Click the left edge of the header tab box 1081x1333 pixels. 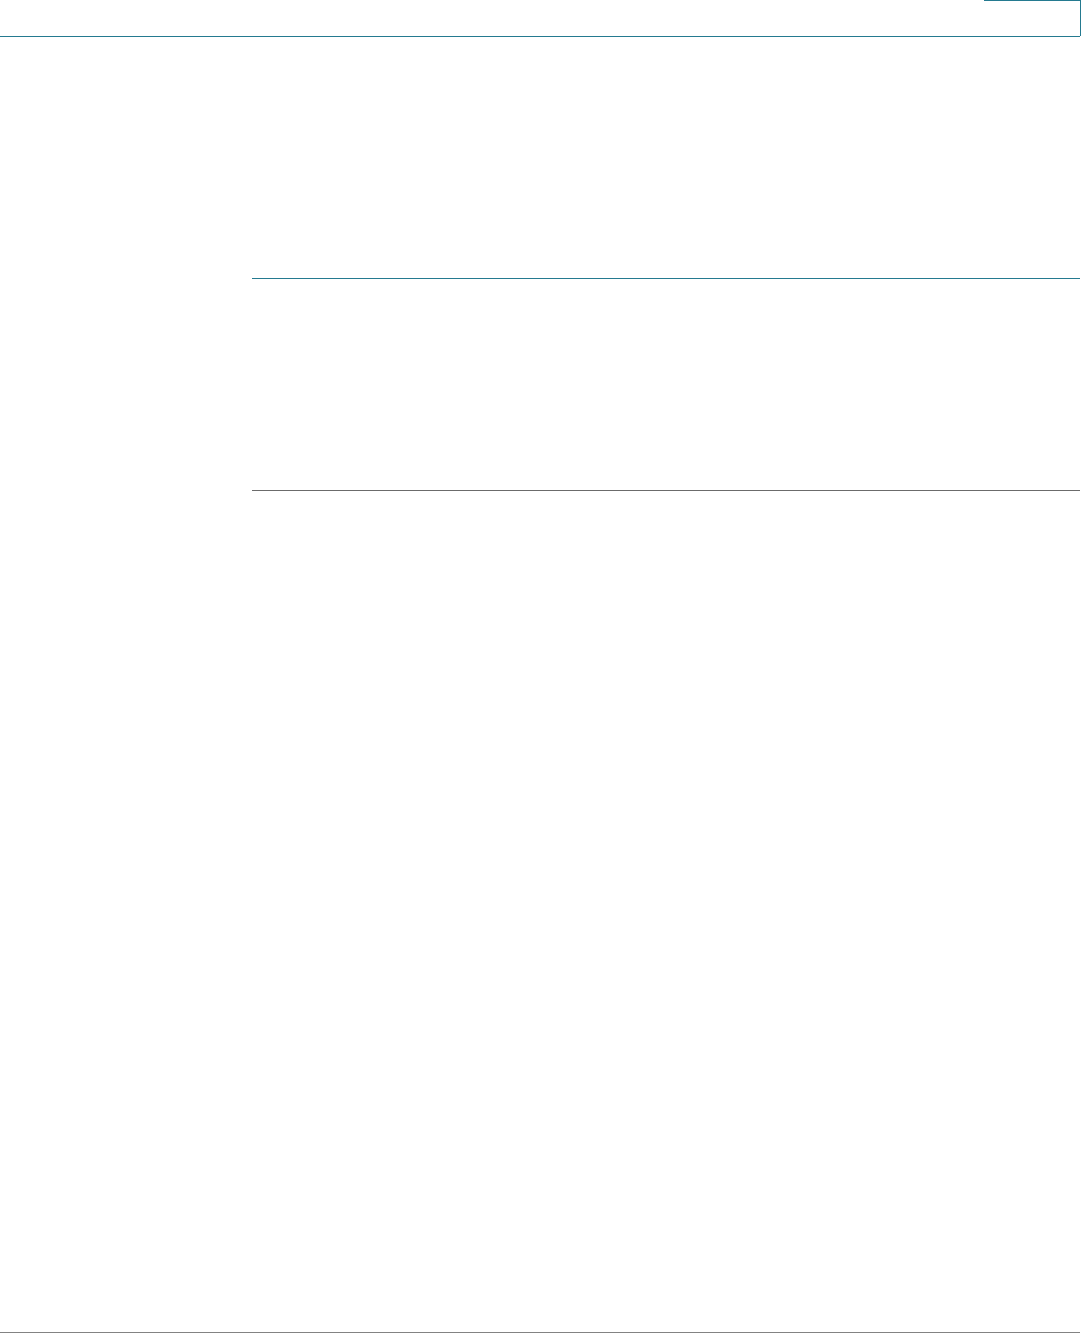tap(984, 18)
